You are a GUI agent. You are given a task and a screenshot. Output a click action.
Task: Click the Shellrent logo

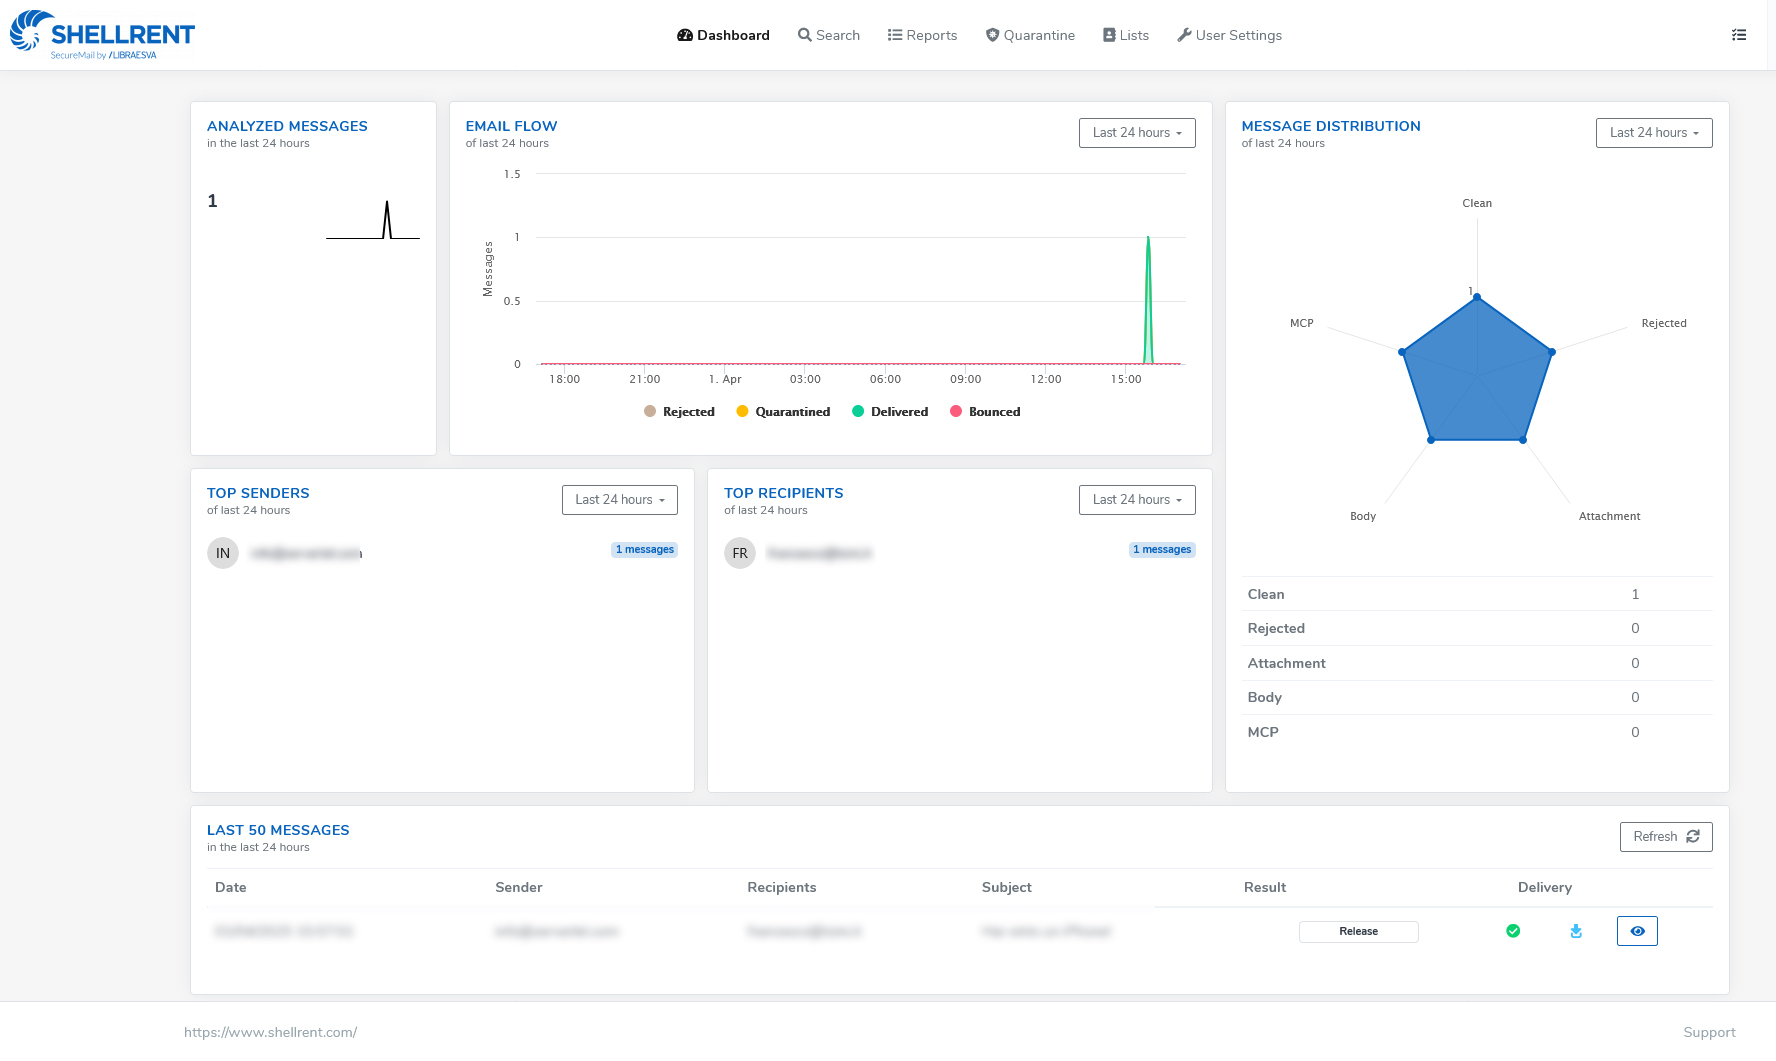[x=102, y=35]
